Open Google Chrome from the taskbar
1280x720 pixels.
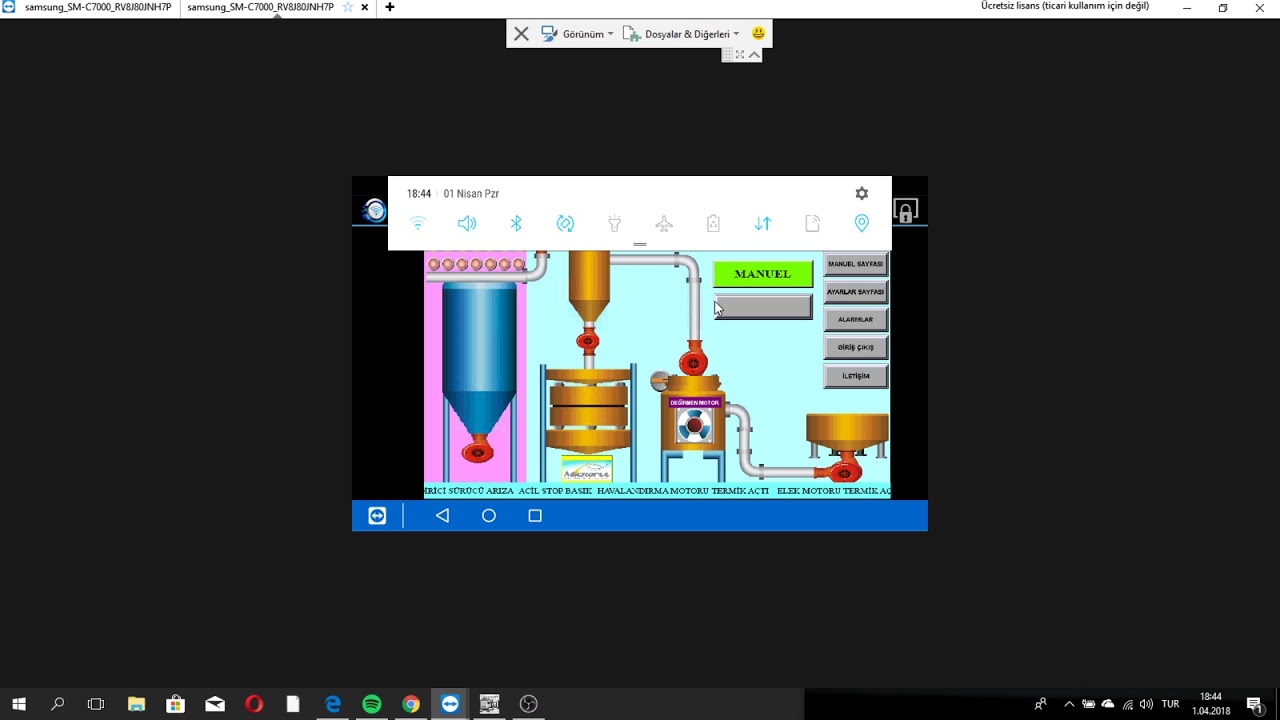click(411, 704)
